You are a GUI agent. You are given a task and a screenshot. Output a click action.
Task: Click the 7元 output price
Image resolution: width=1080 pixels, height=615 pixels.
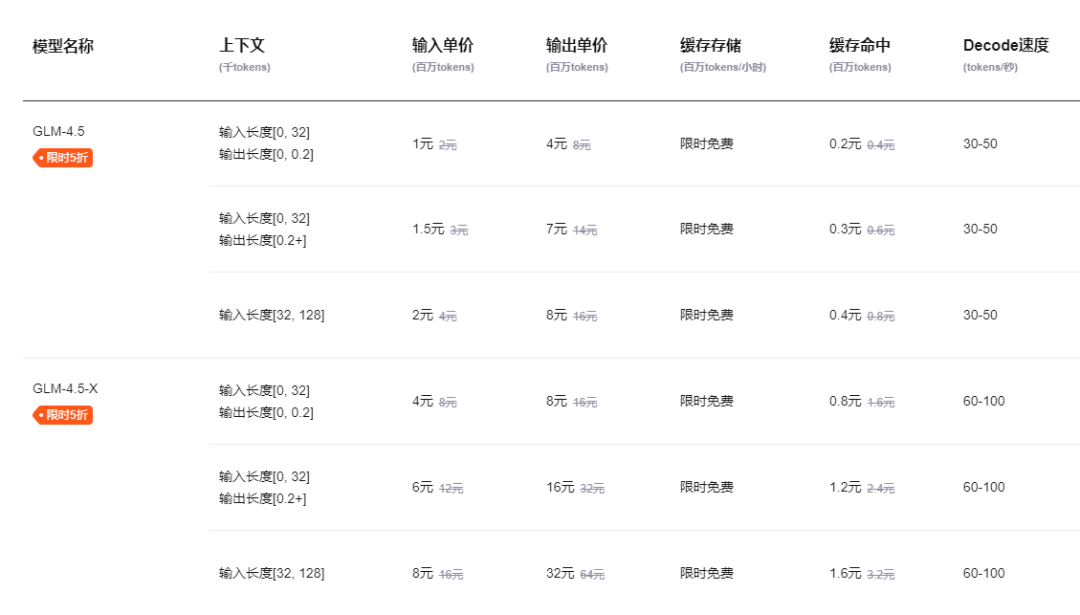(556, 229)
